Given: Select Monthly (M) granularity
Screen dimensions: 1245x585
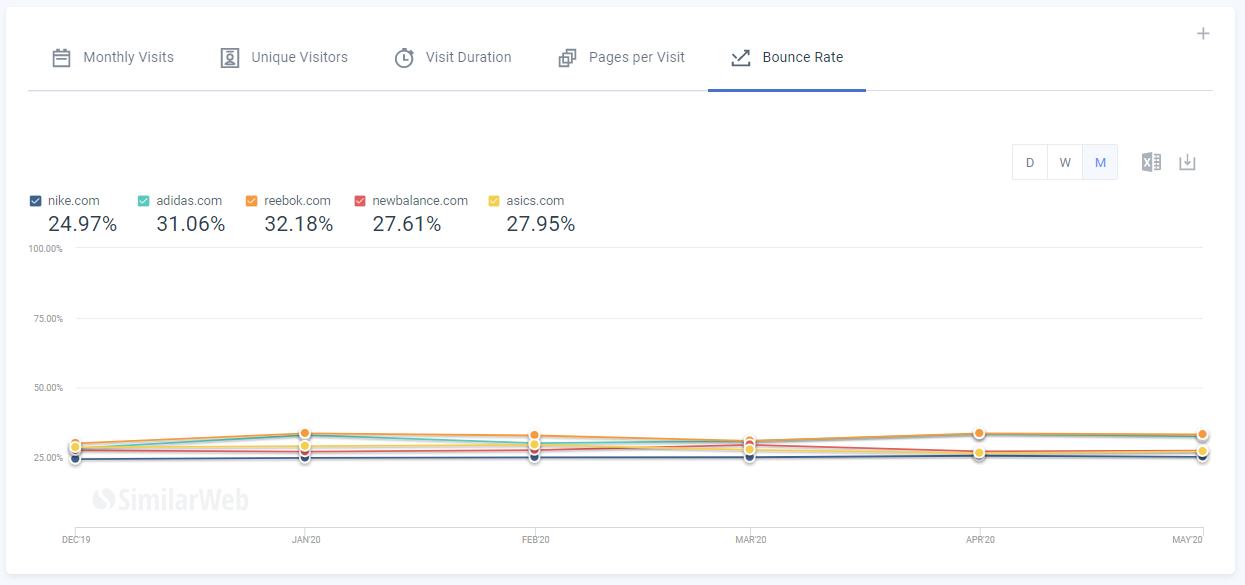Looking at the screenshot, I should click(x=1100, y=162).
